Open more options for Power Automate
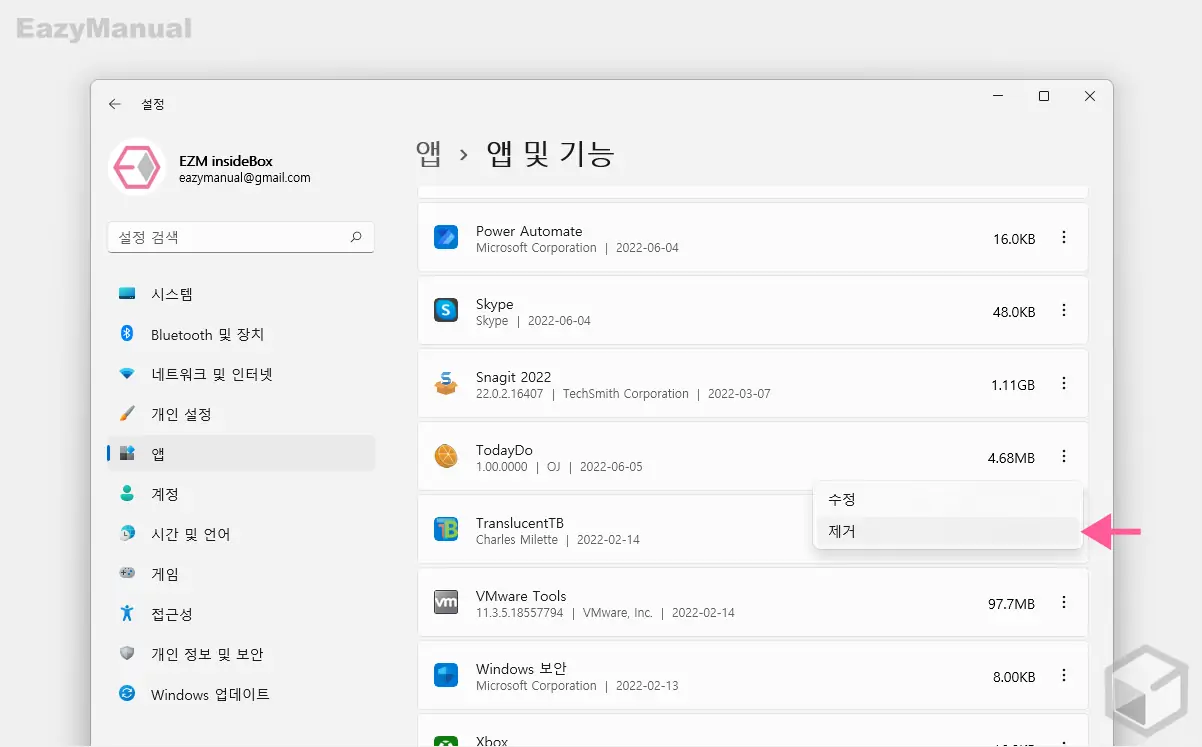This screenshot has width=1202, height=747. tap(1064, 238)
